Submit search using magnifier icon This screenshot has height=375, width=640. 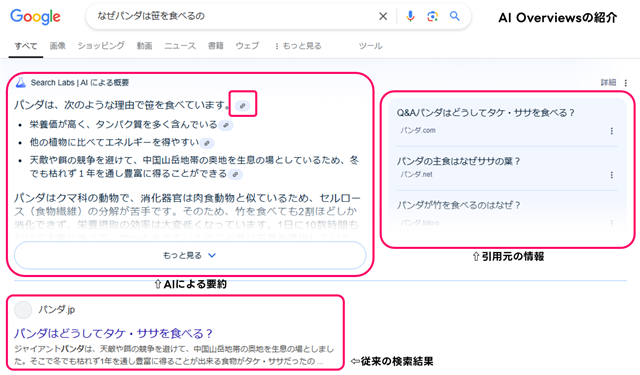455,16
